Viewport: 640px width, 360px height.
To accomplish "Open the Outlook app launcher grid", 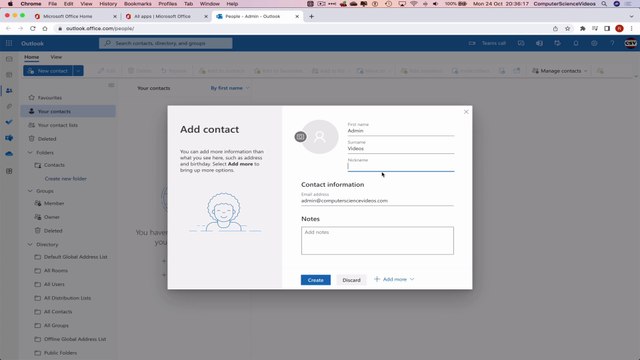I will point(9,43).
